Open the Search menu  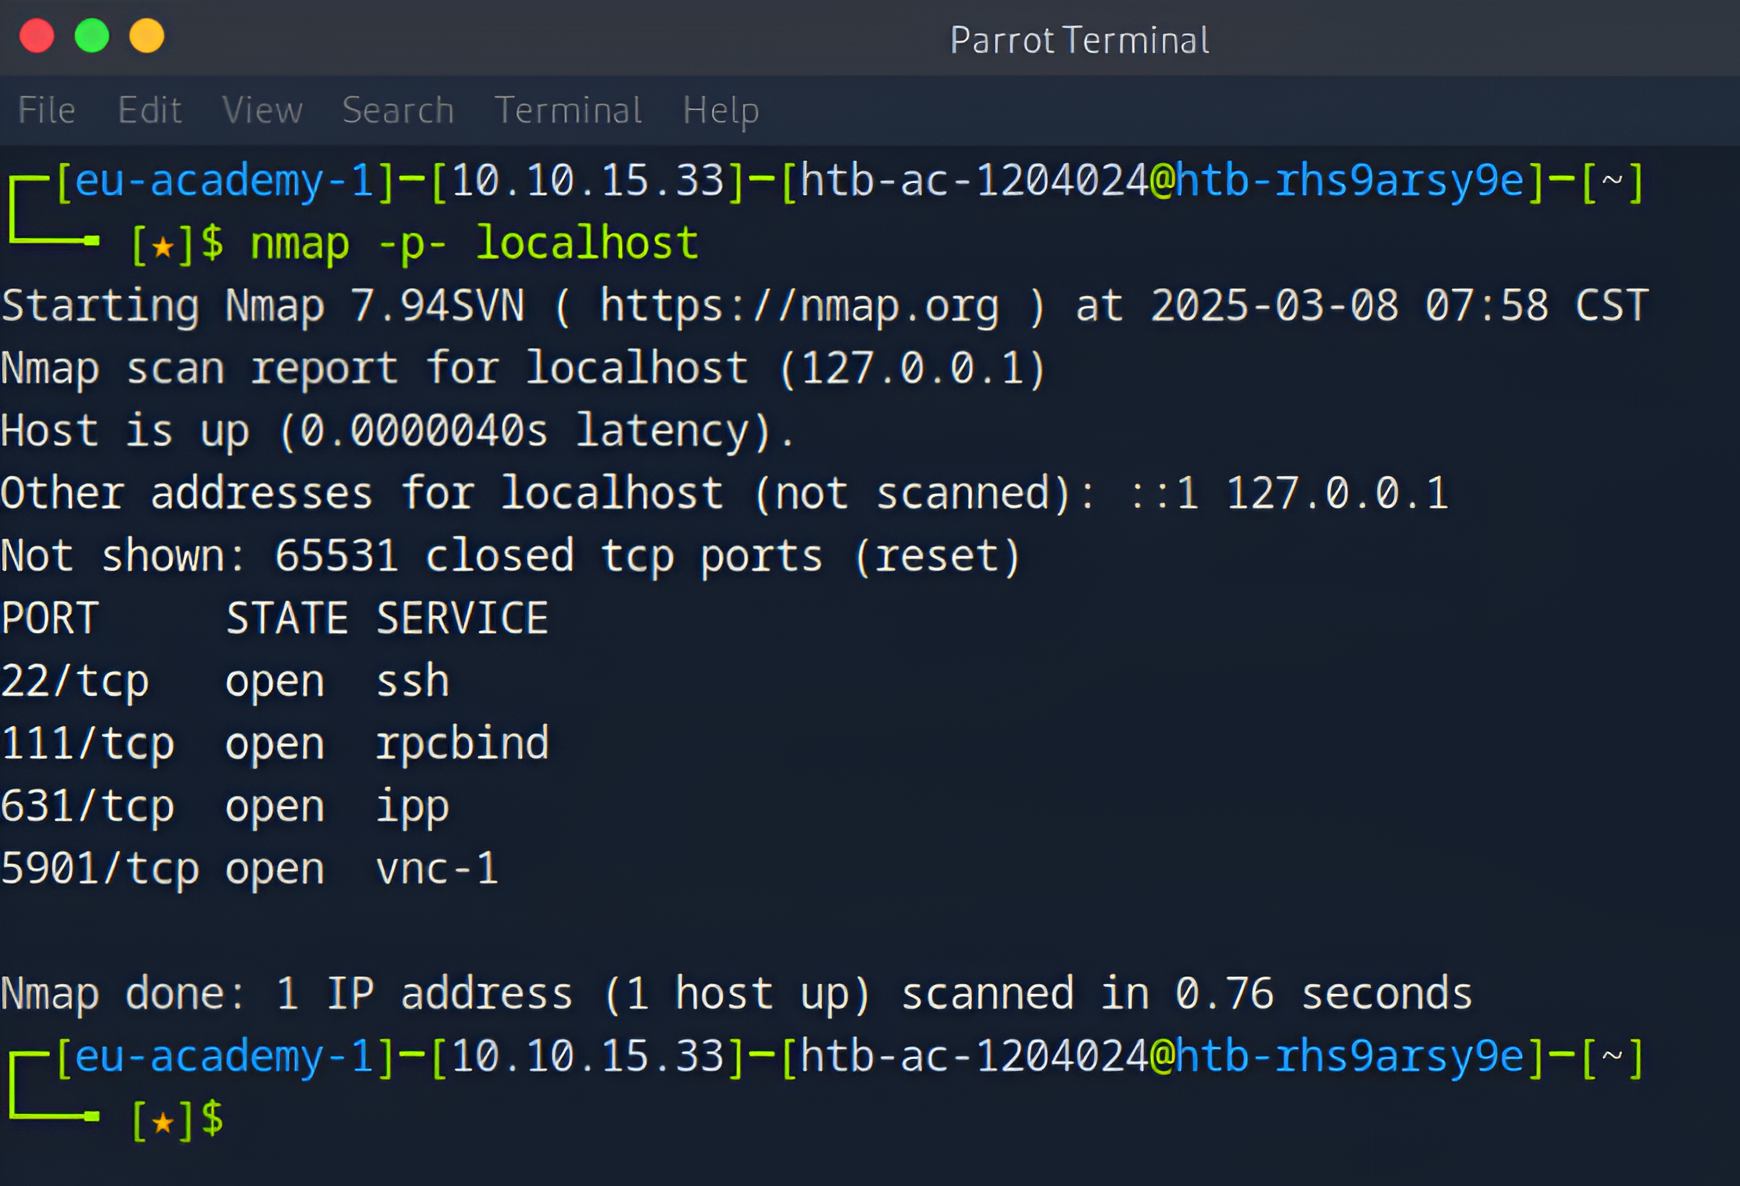coord(398,110)
